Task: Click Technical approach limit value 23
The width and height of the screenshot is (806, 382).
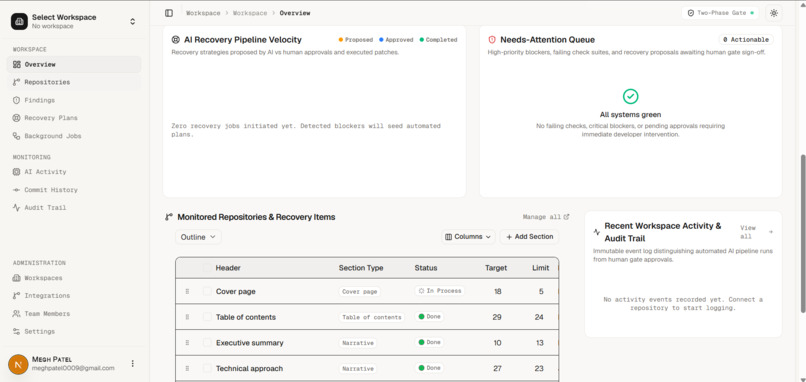Action: pos(539,369)
